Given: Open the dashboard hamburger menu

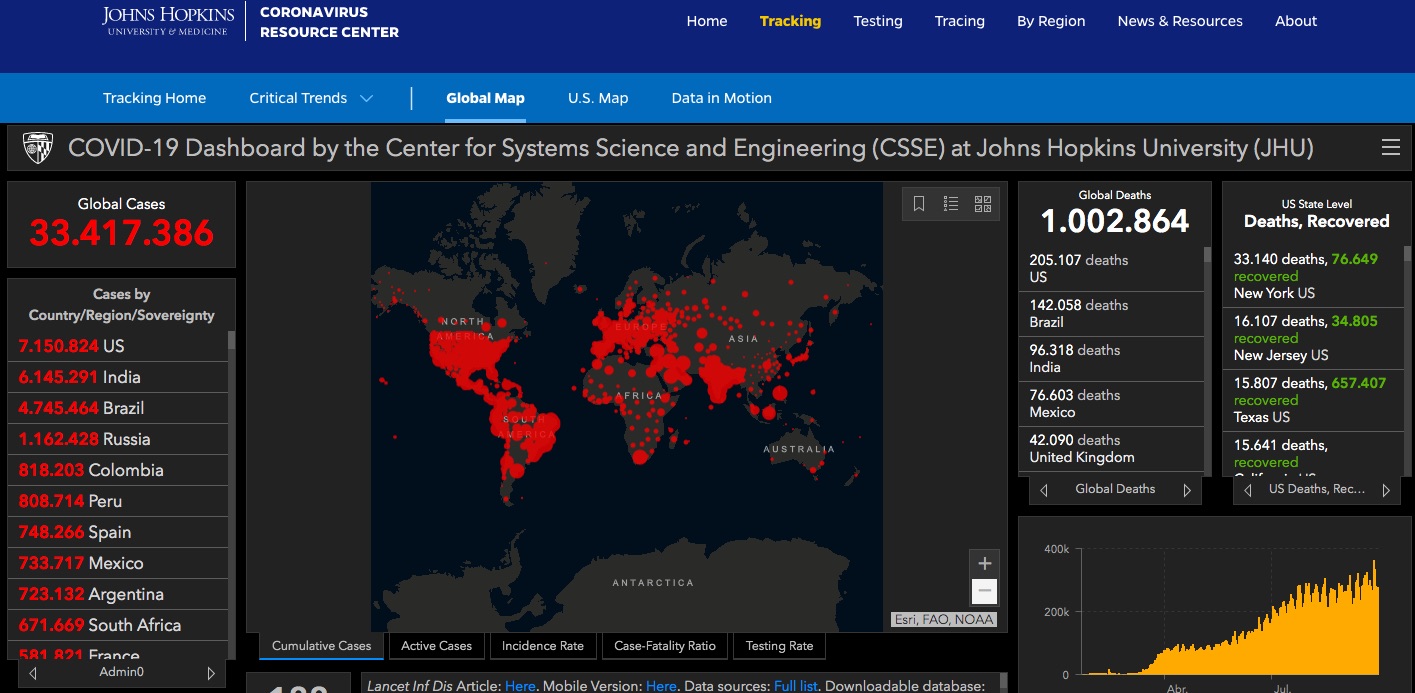Looking at the screenshot, I should coord(1390,148).
